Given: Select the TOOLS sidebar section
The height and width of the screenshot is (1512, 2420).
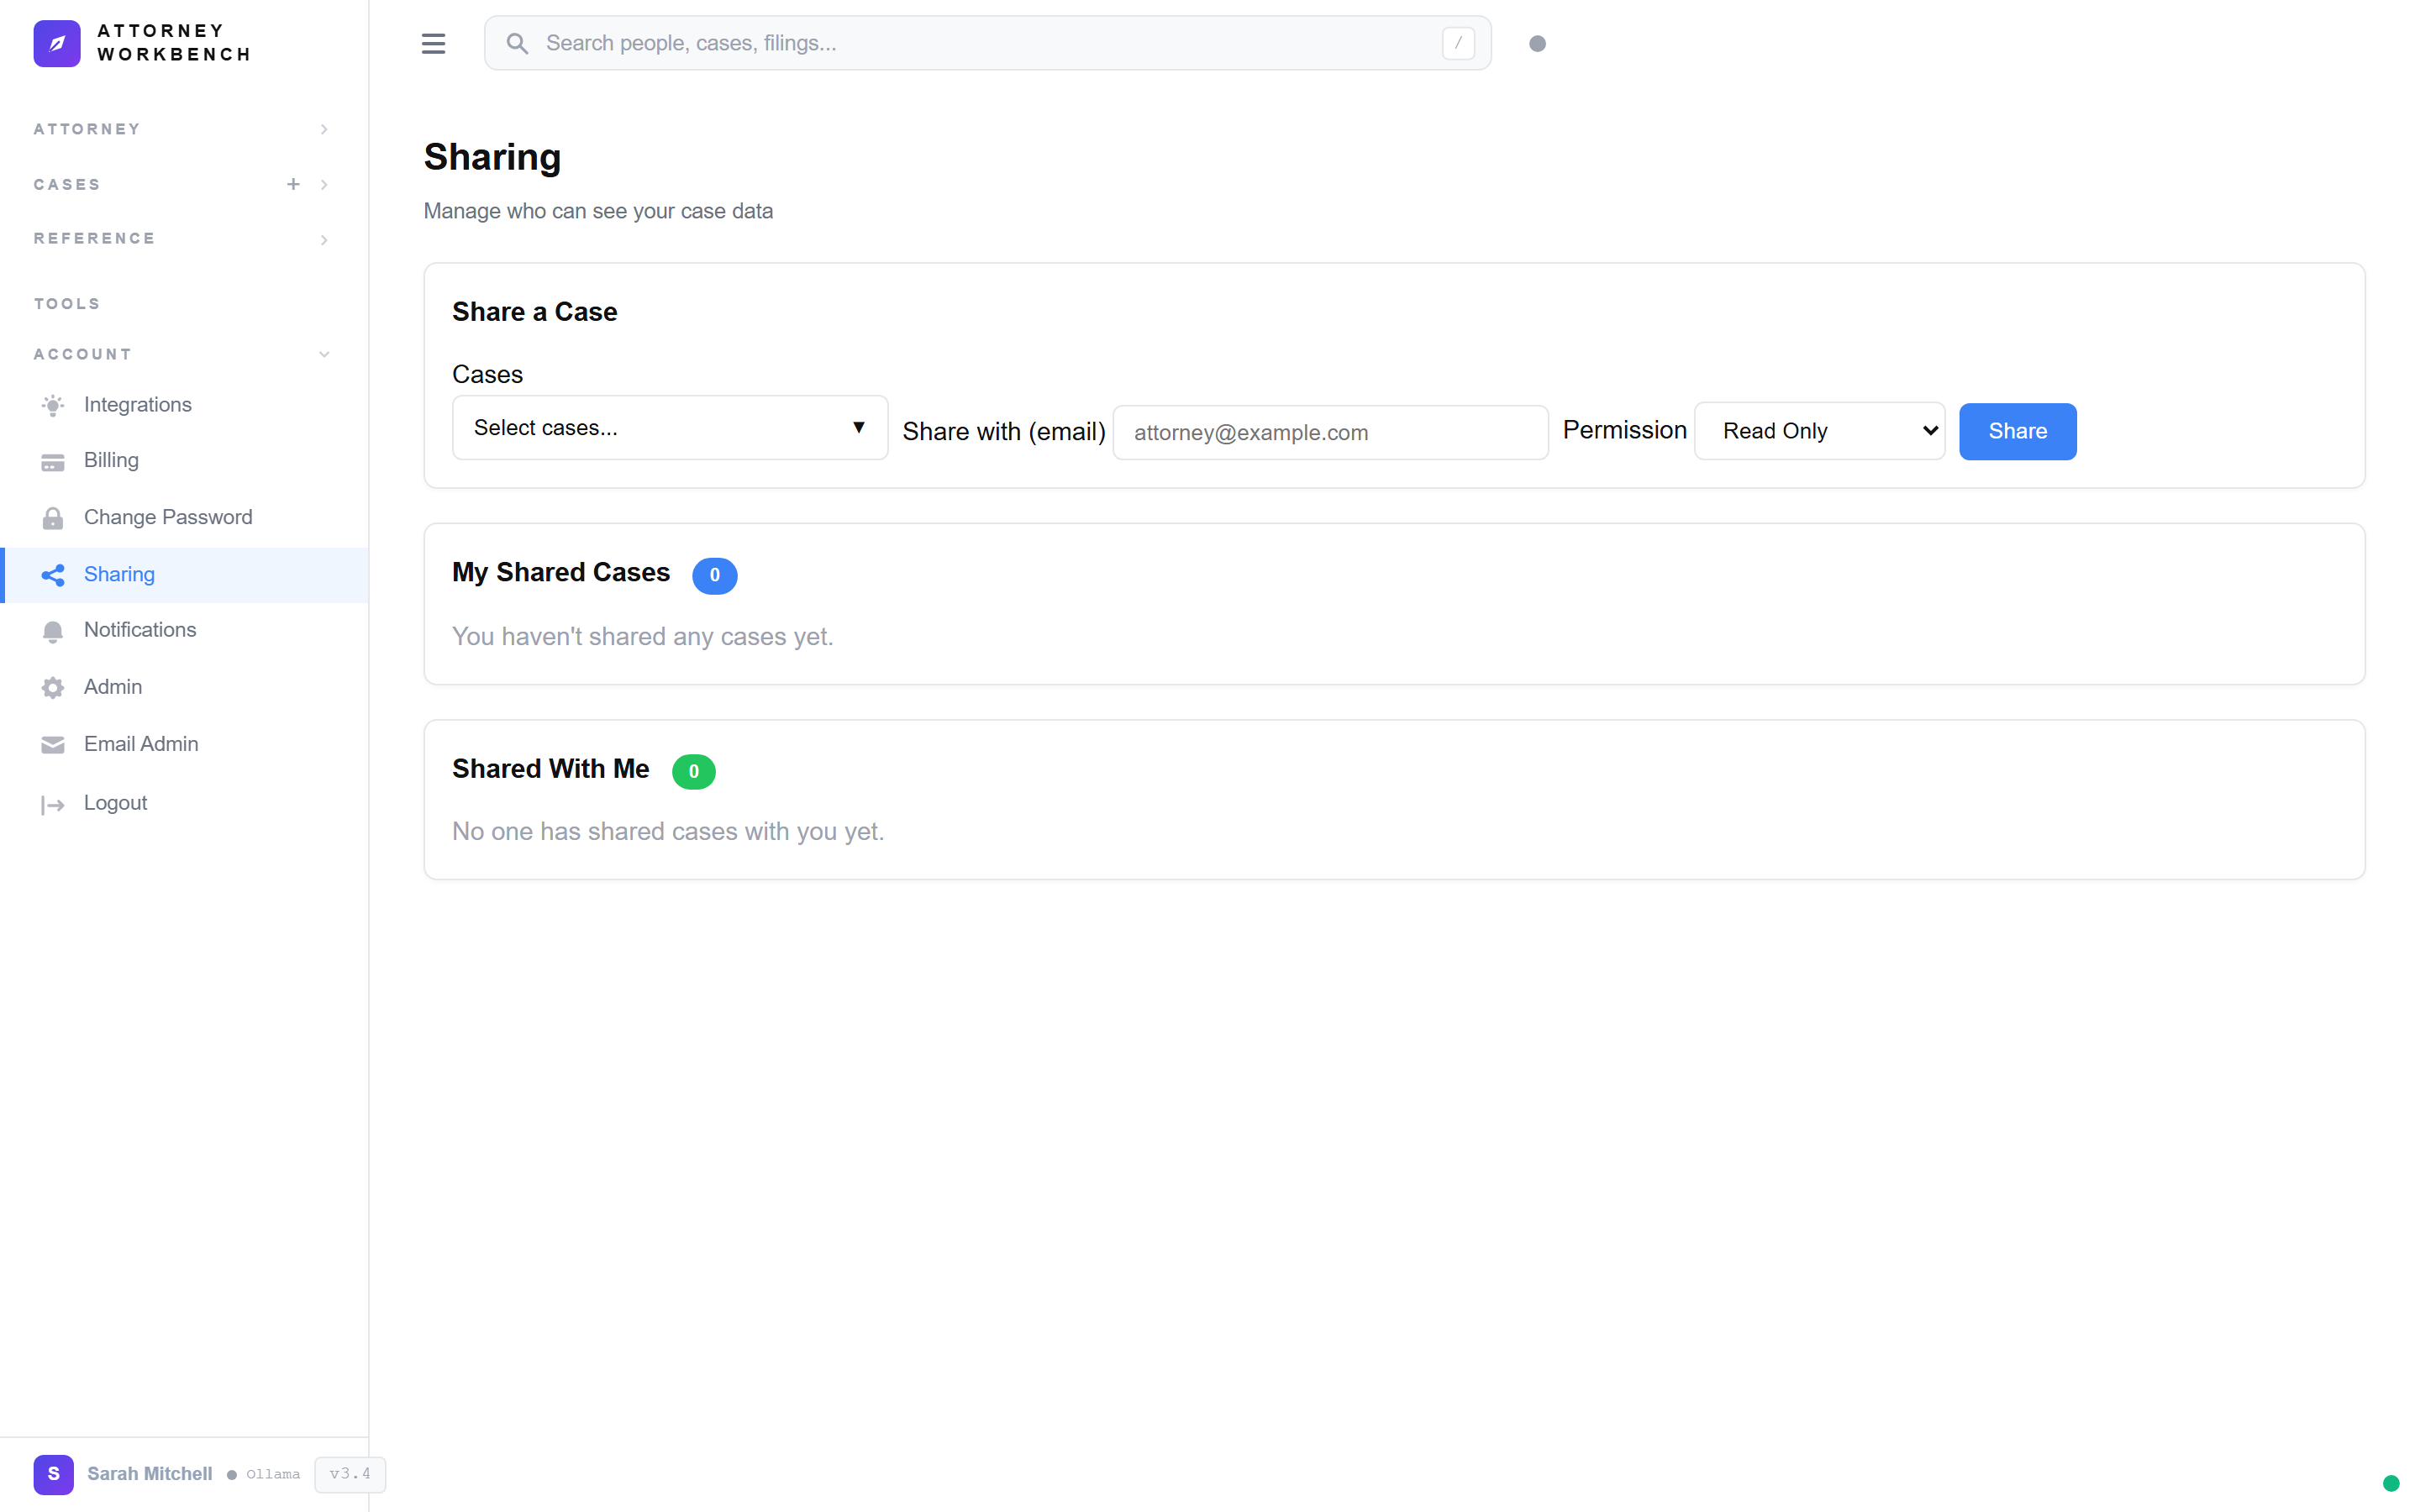Looking at the screenshot, I should click(66, 303).
